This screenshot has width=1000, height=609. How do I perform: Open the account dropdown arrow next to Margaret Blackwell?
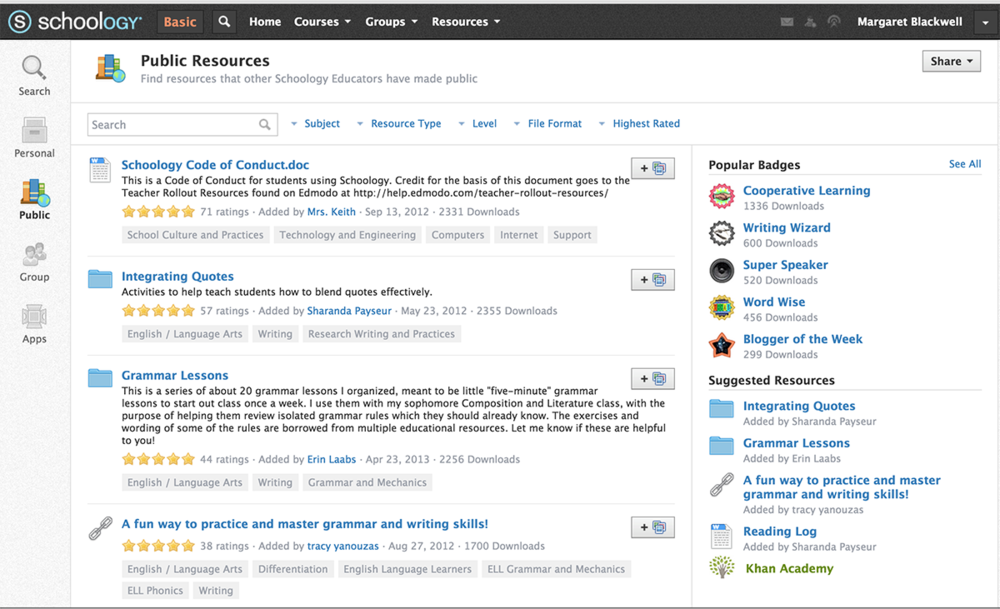(x=985, y=22)
